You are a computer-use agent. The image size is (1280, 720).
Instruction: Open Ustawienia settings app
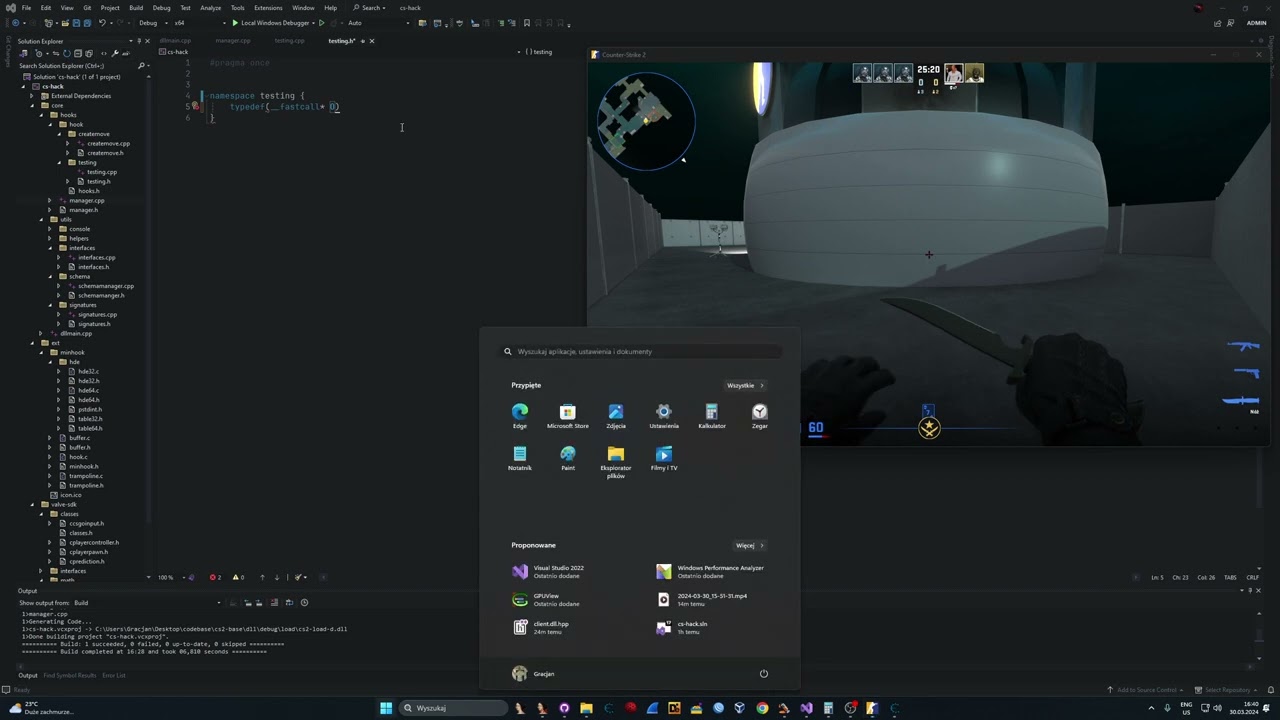[x=664, y=416]
